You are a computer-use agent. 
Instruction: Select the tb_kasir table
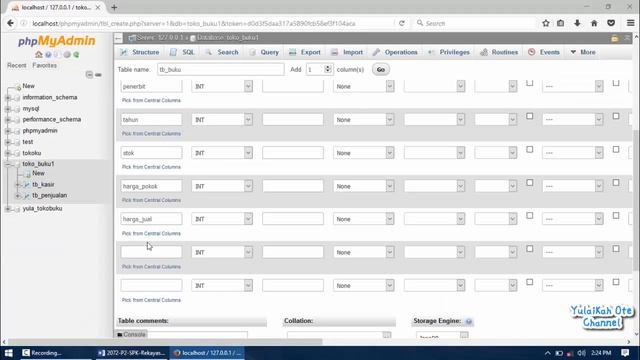click(43, 184)
